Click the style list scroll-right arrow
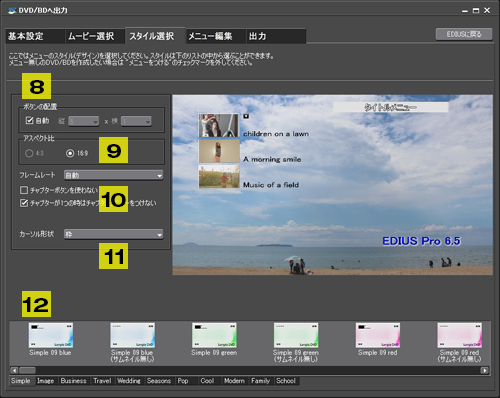 click(x=484, y=370)
